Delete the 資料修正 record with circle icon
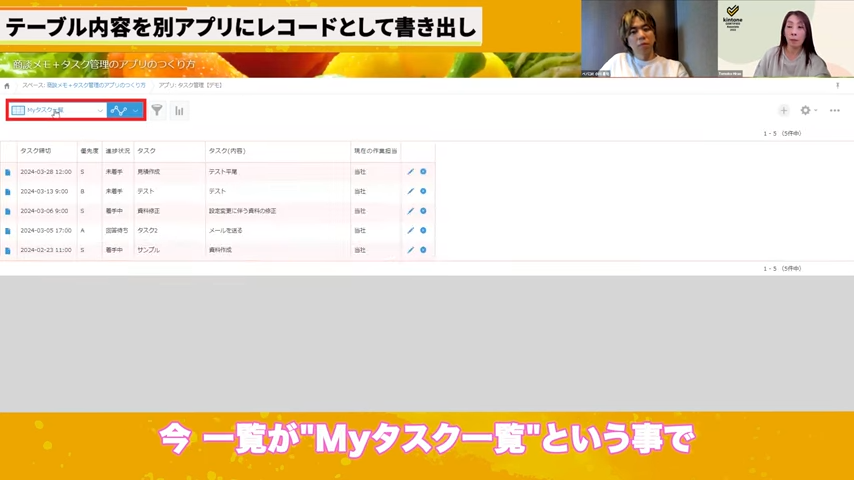The height and width of the screenshot is (480, 854). click(x=423, y=211)
